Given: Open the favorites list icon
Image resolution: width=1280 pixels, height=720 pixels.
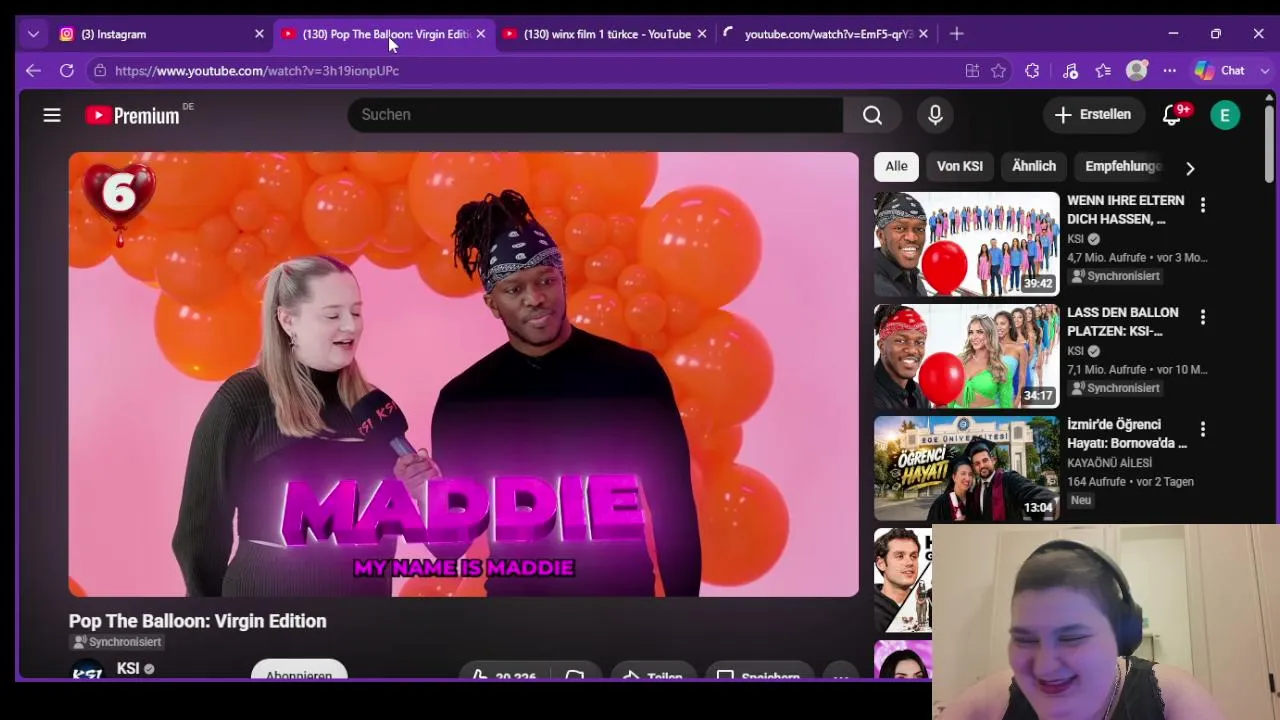Looking at the screenshot, I should (1103, 71).
